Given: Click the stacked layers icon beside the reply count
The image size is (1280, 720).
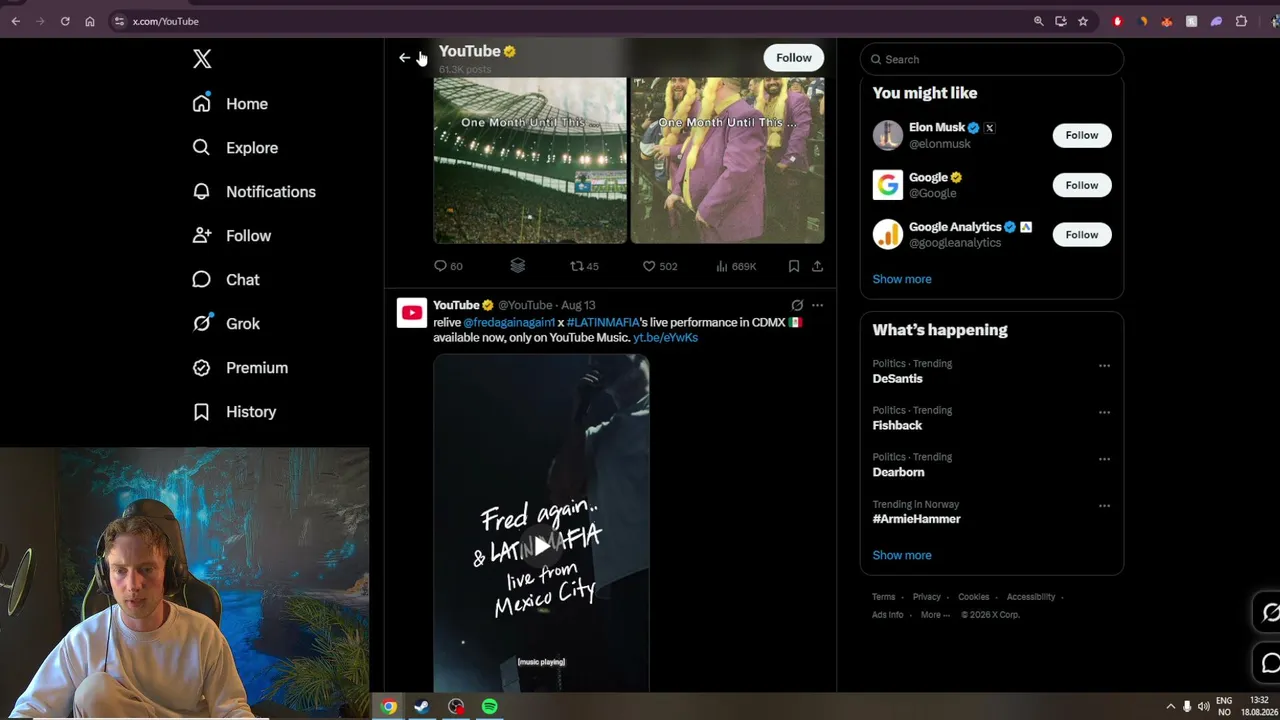Looking at the screenshot, I should tap(517, 266).
